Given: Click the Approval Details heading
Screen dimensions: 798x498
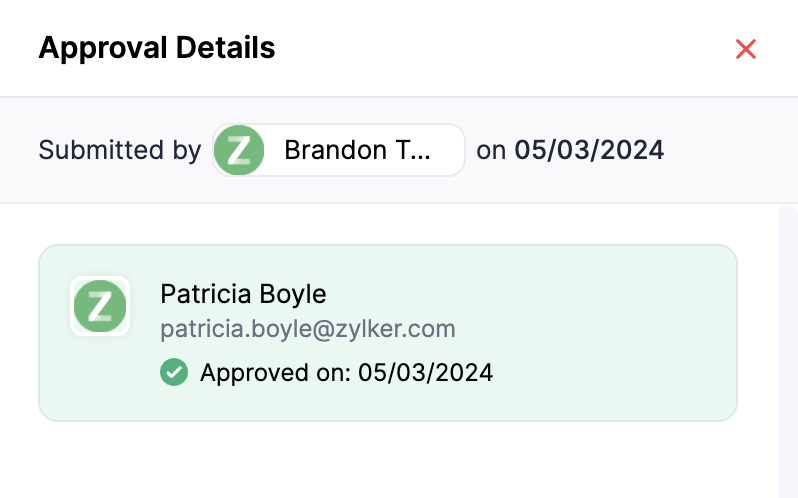Looking at the screenshot, I should [157, 47].
